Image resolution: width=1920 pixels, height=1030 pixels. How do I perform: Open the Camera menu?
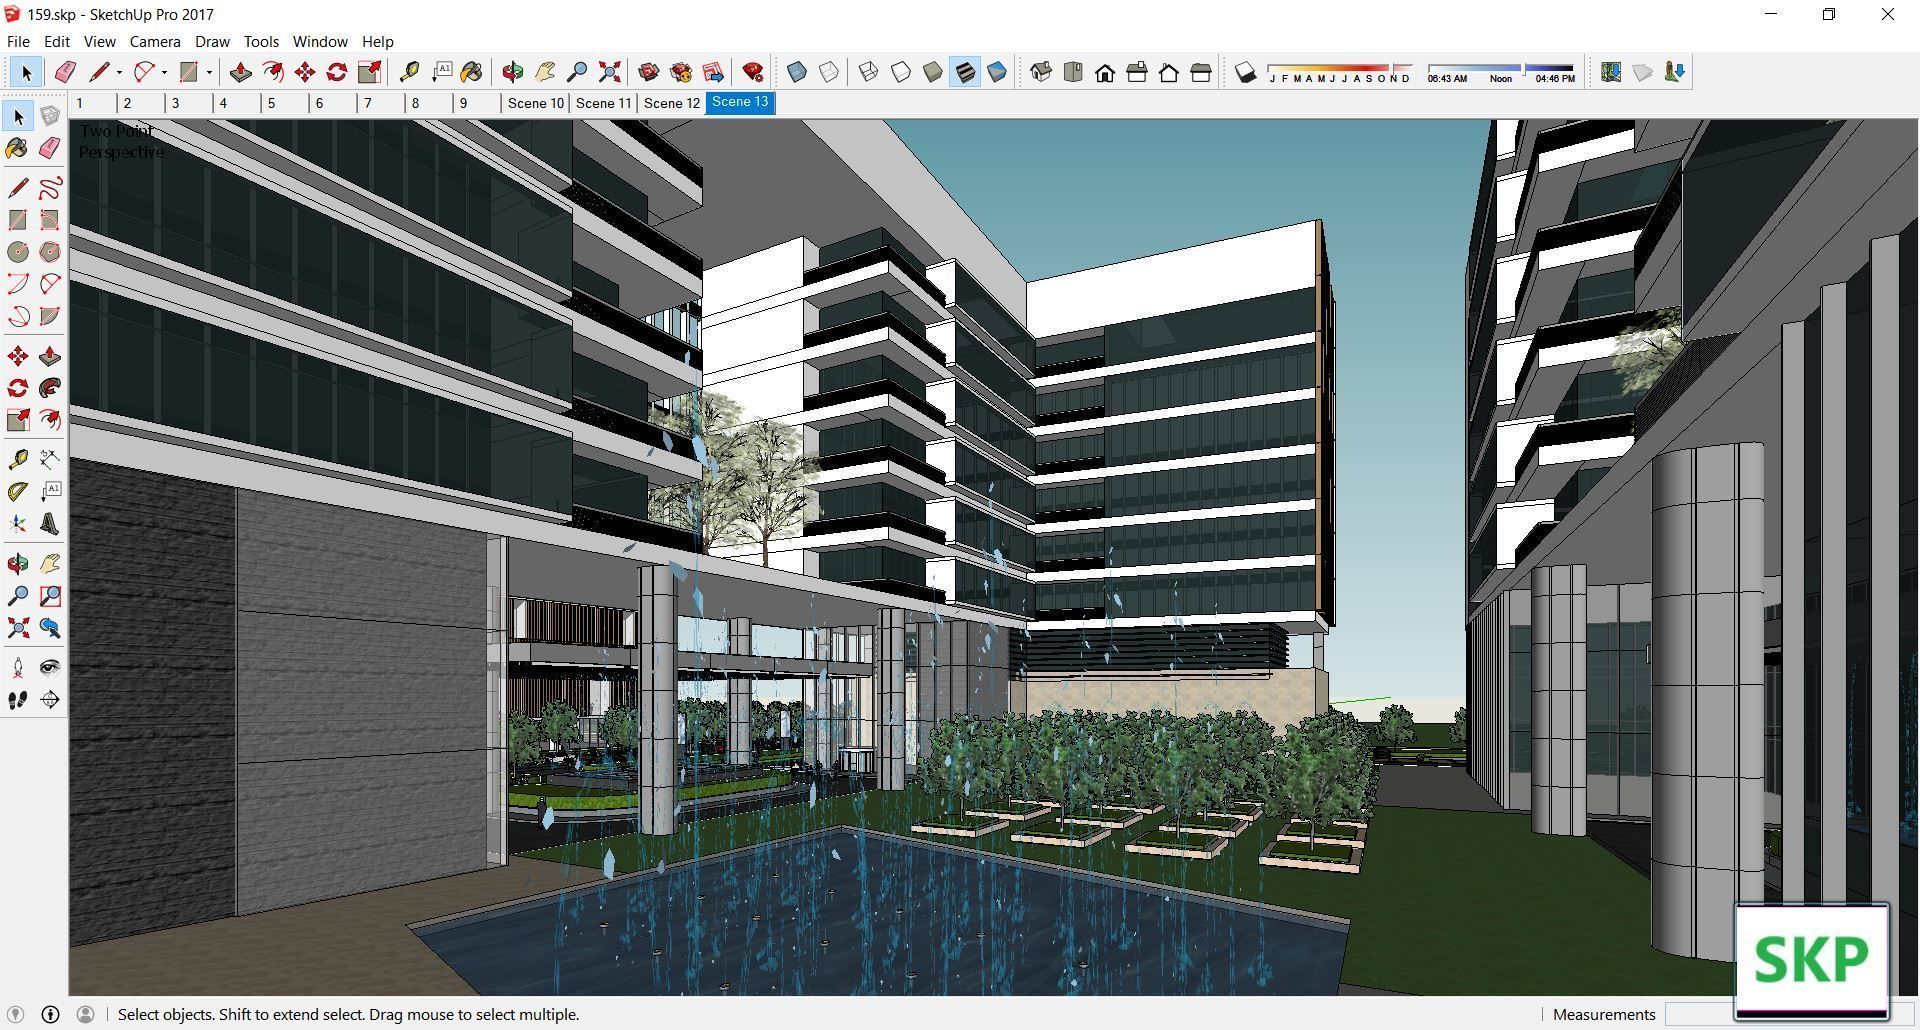(155, 41)
